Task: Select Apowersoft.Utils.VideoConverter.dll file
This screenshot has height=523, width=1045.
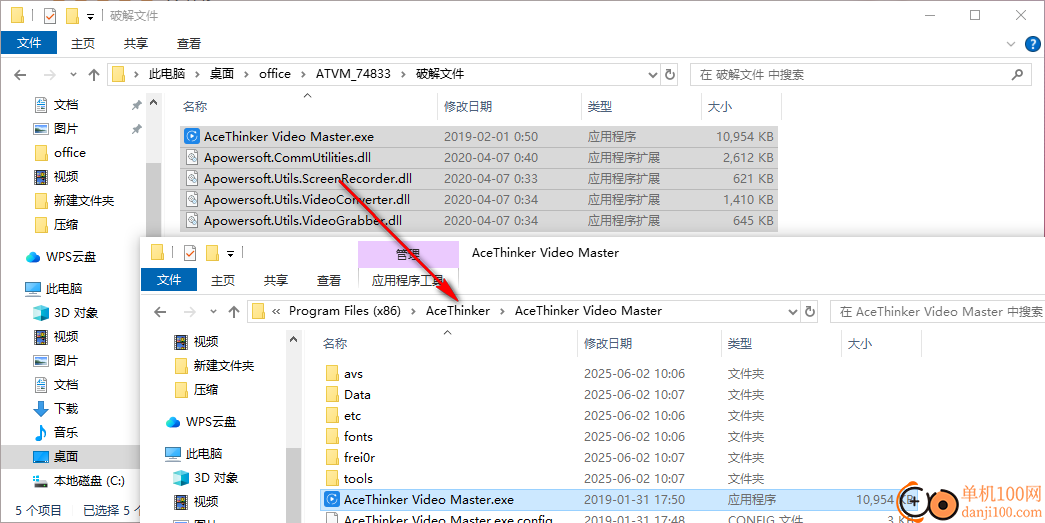Action: (x=479, y=199)
